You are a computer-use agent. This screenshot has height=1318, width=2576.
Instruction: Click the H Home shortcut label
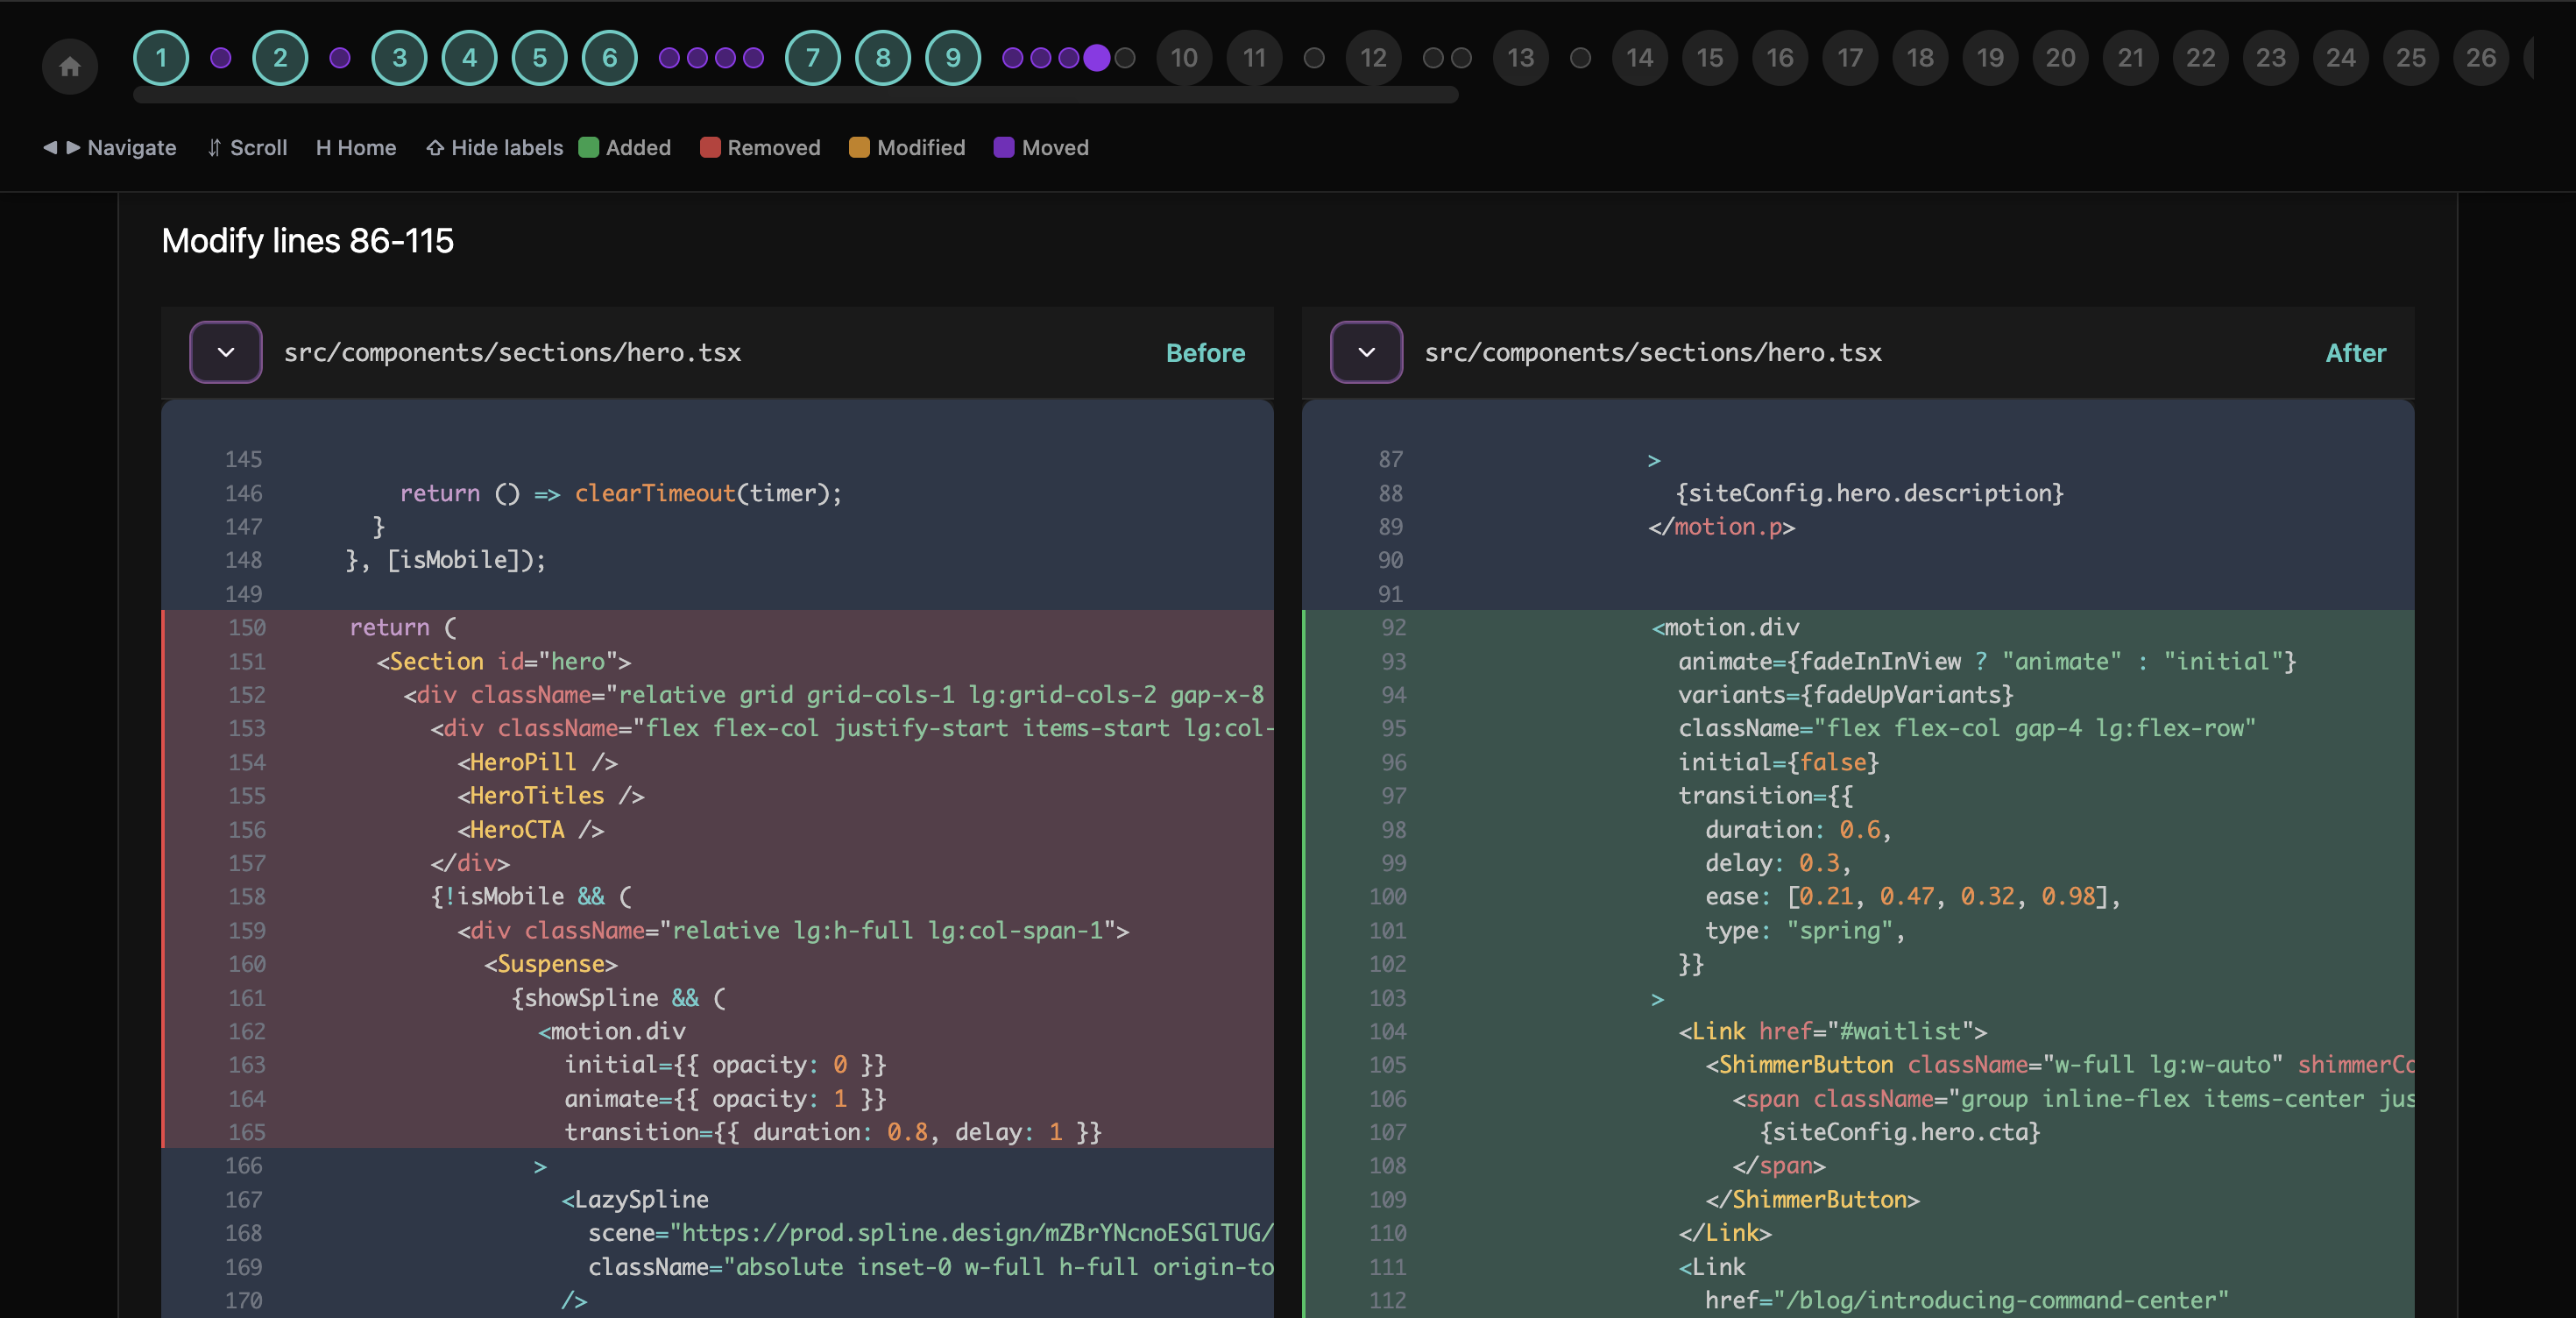pos(356,148)
